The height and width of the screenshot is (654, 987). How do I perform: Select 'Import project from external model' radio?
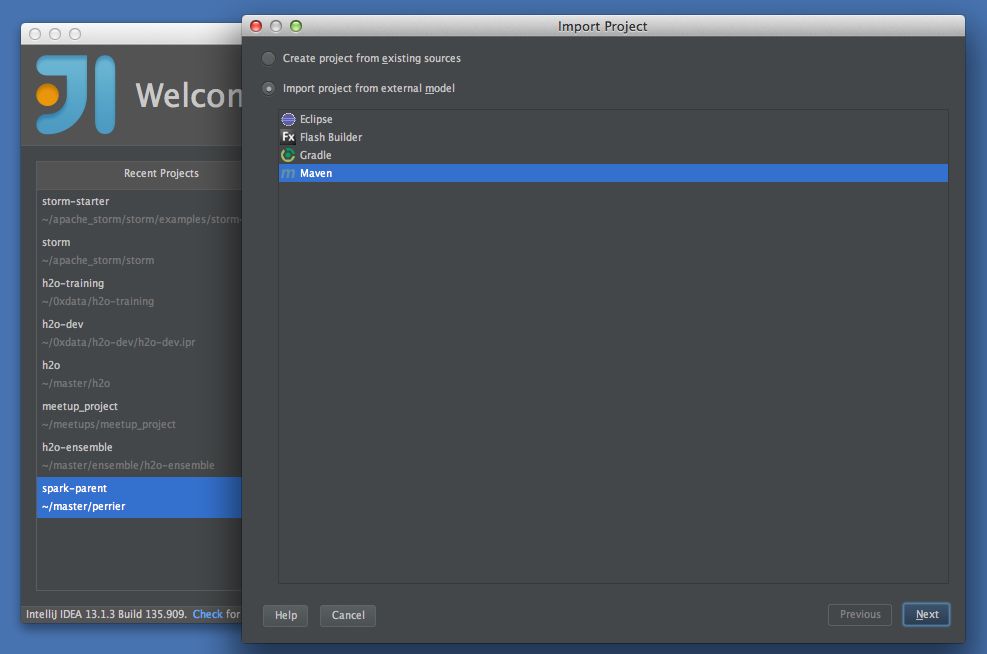click(268, 89)
